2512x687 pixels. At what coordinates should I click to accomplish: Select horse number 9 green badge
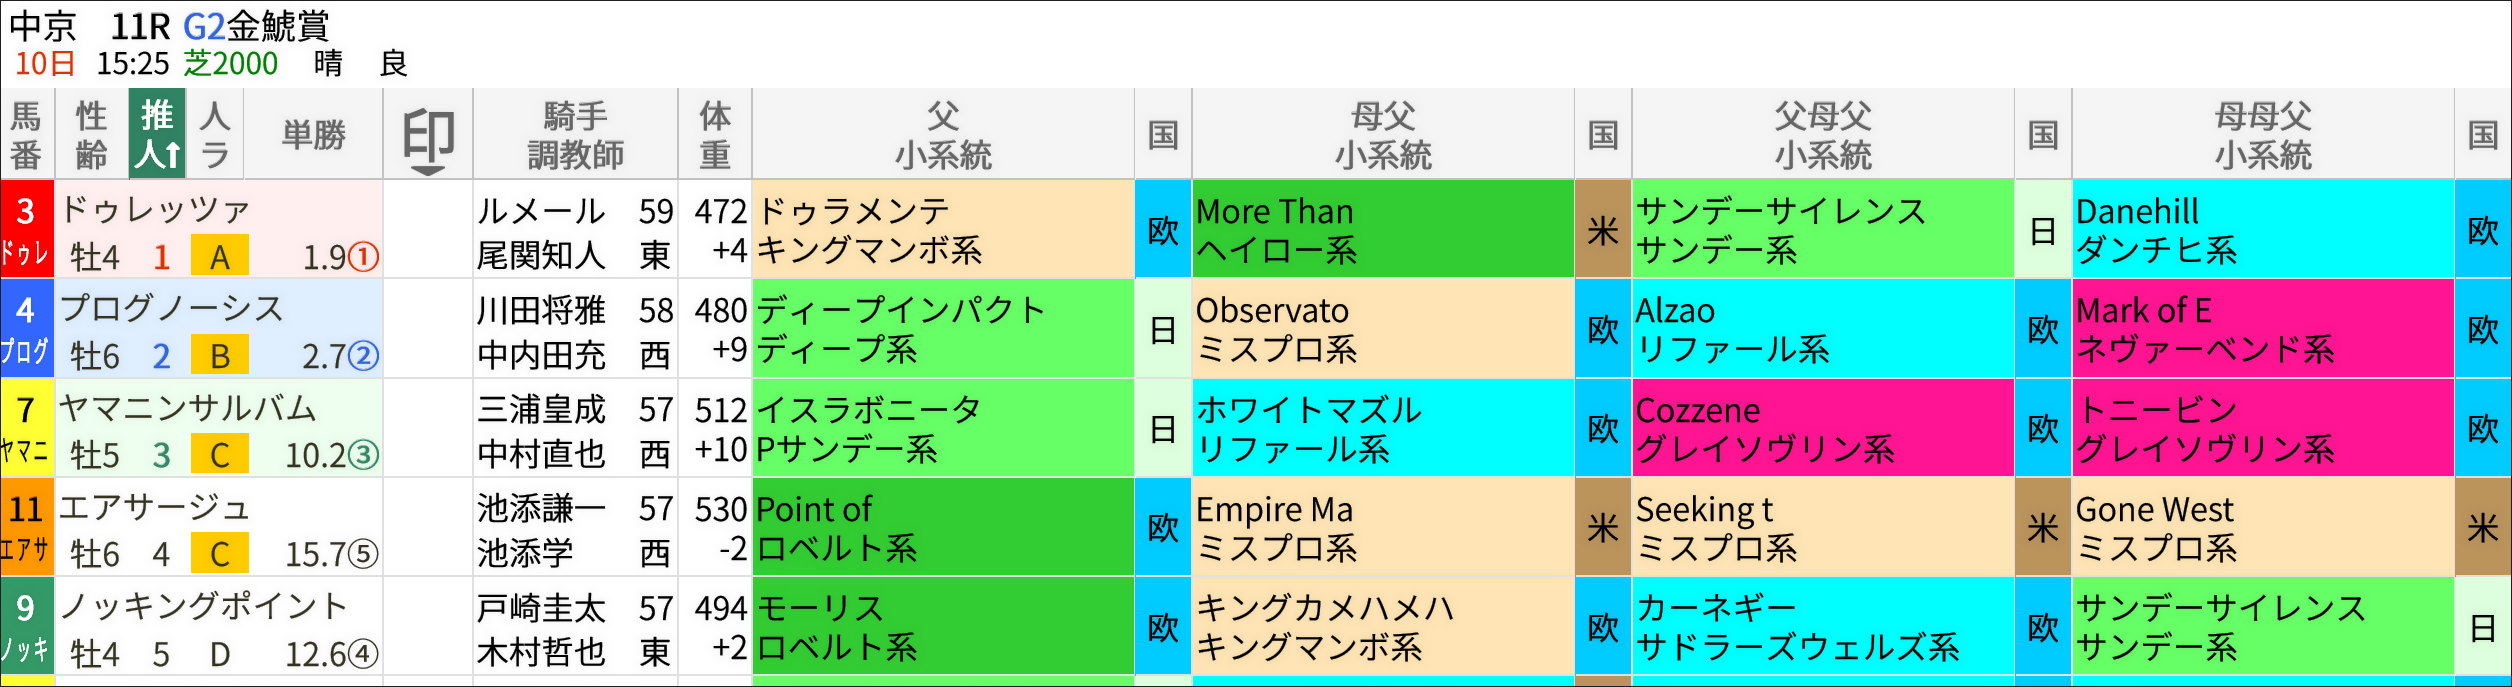coord(27,625)
